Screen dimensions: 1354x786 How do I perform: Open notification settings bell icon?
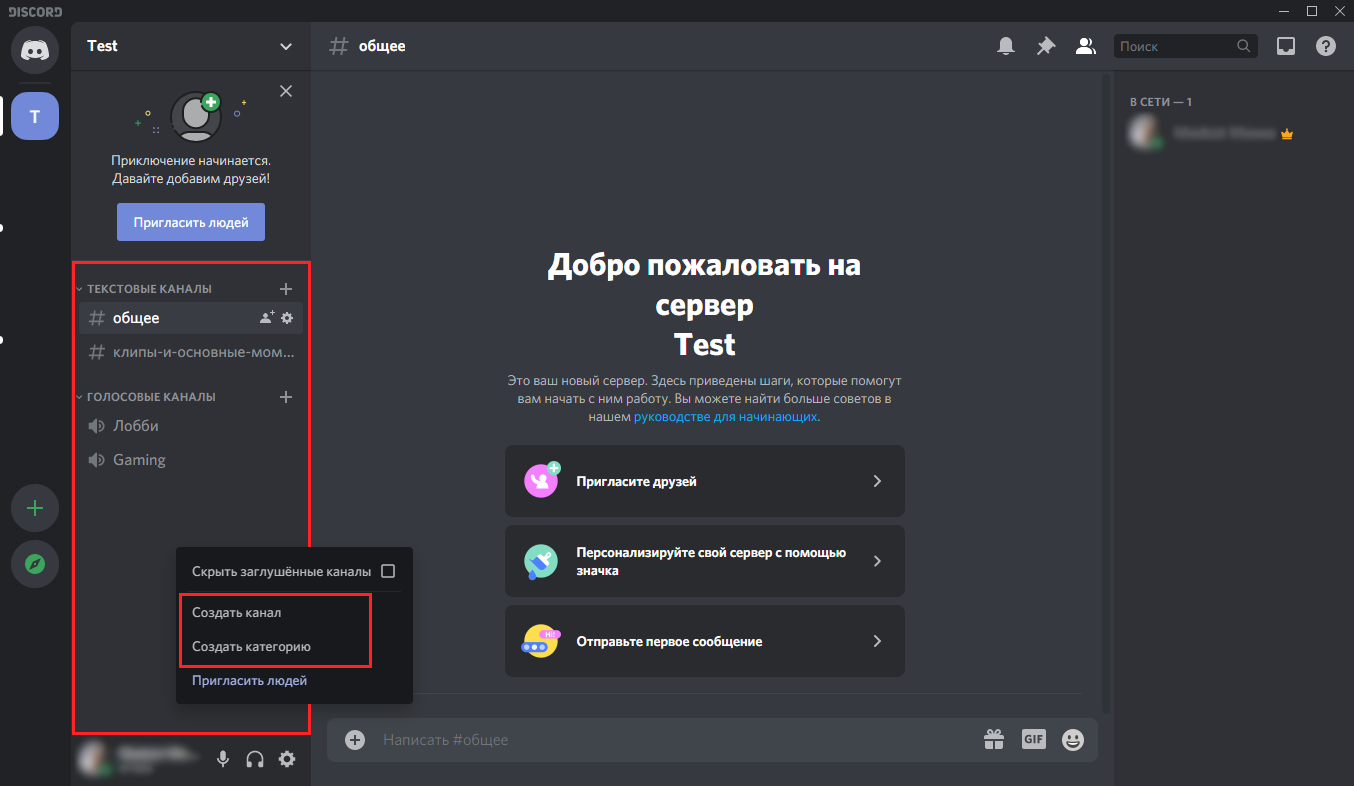(x=1006, y=46)
